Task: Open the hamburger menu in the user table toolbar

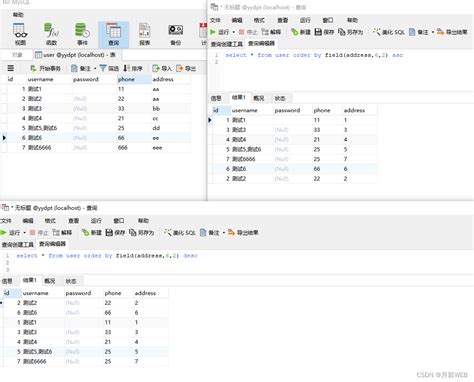Action: tap(11, 68)
